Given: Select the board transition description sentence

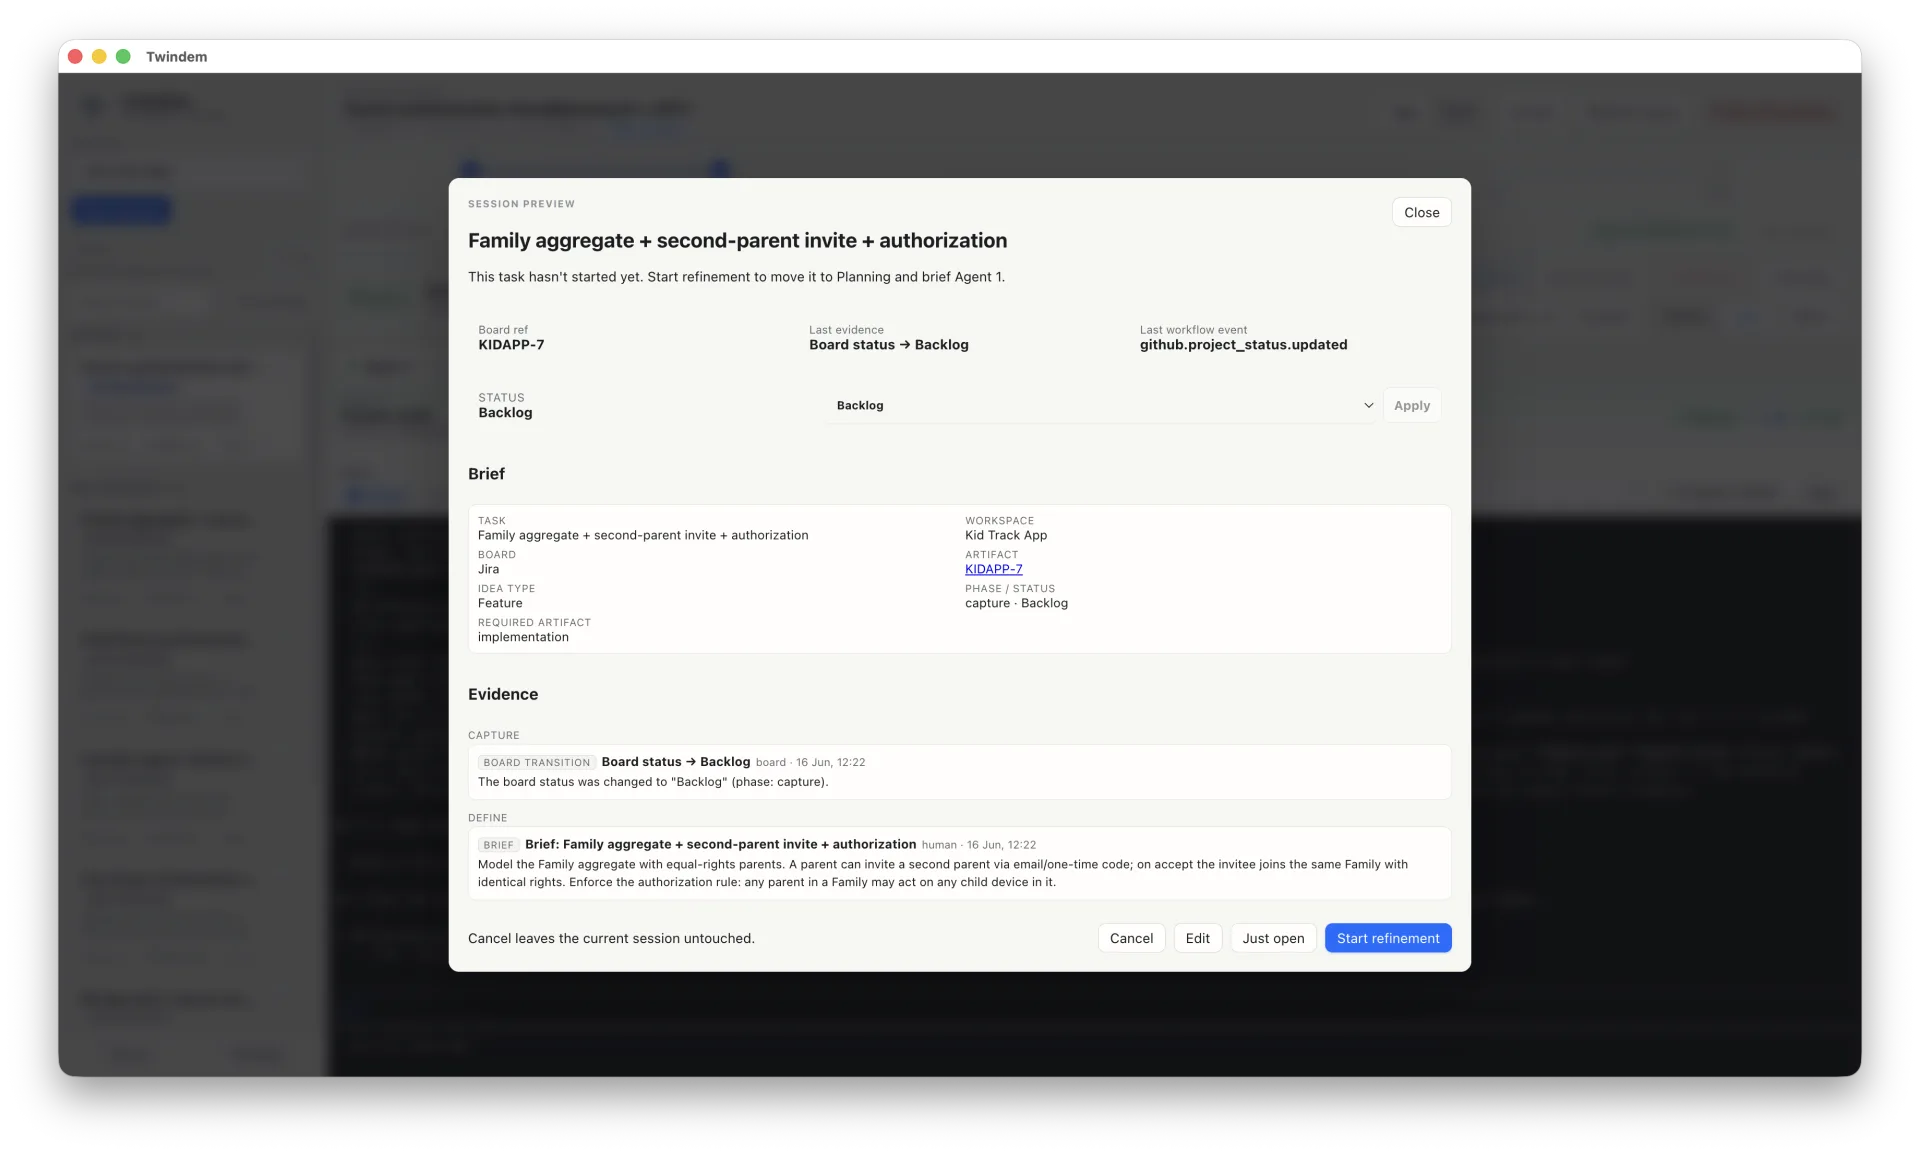Looking at the screenshot, I should 653,782.
